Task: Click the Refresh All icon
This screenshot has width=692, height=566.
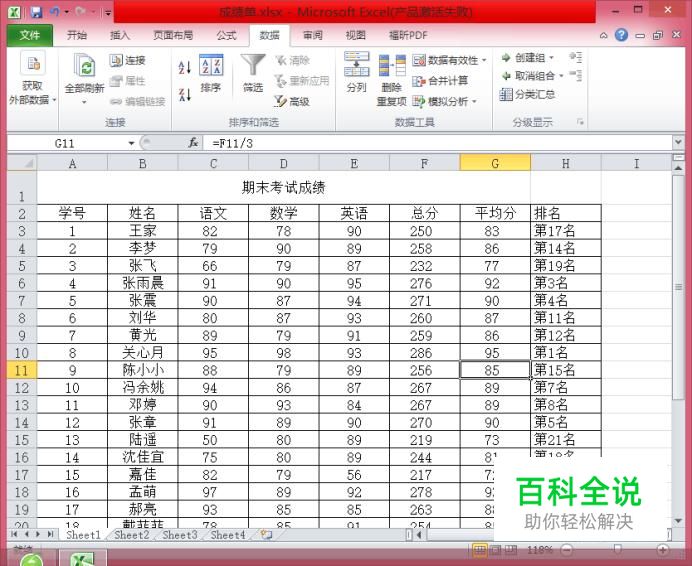Action: (85, 67)
